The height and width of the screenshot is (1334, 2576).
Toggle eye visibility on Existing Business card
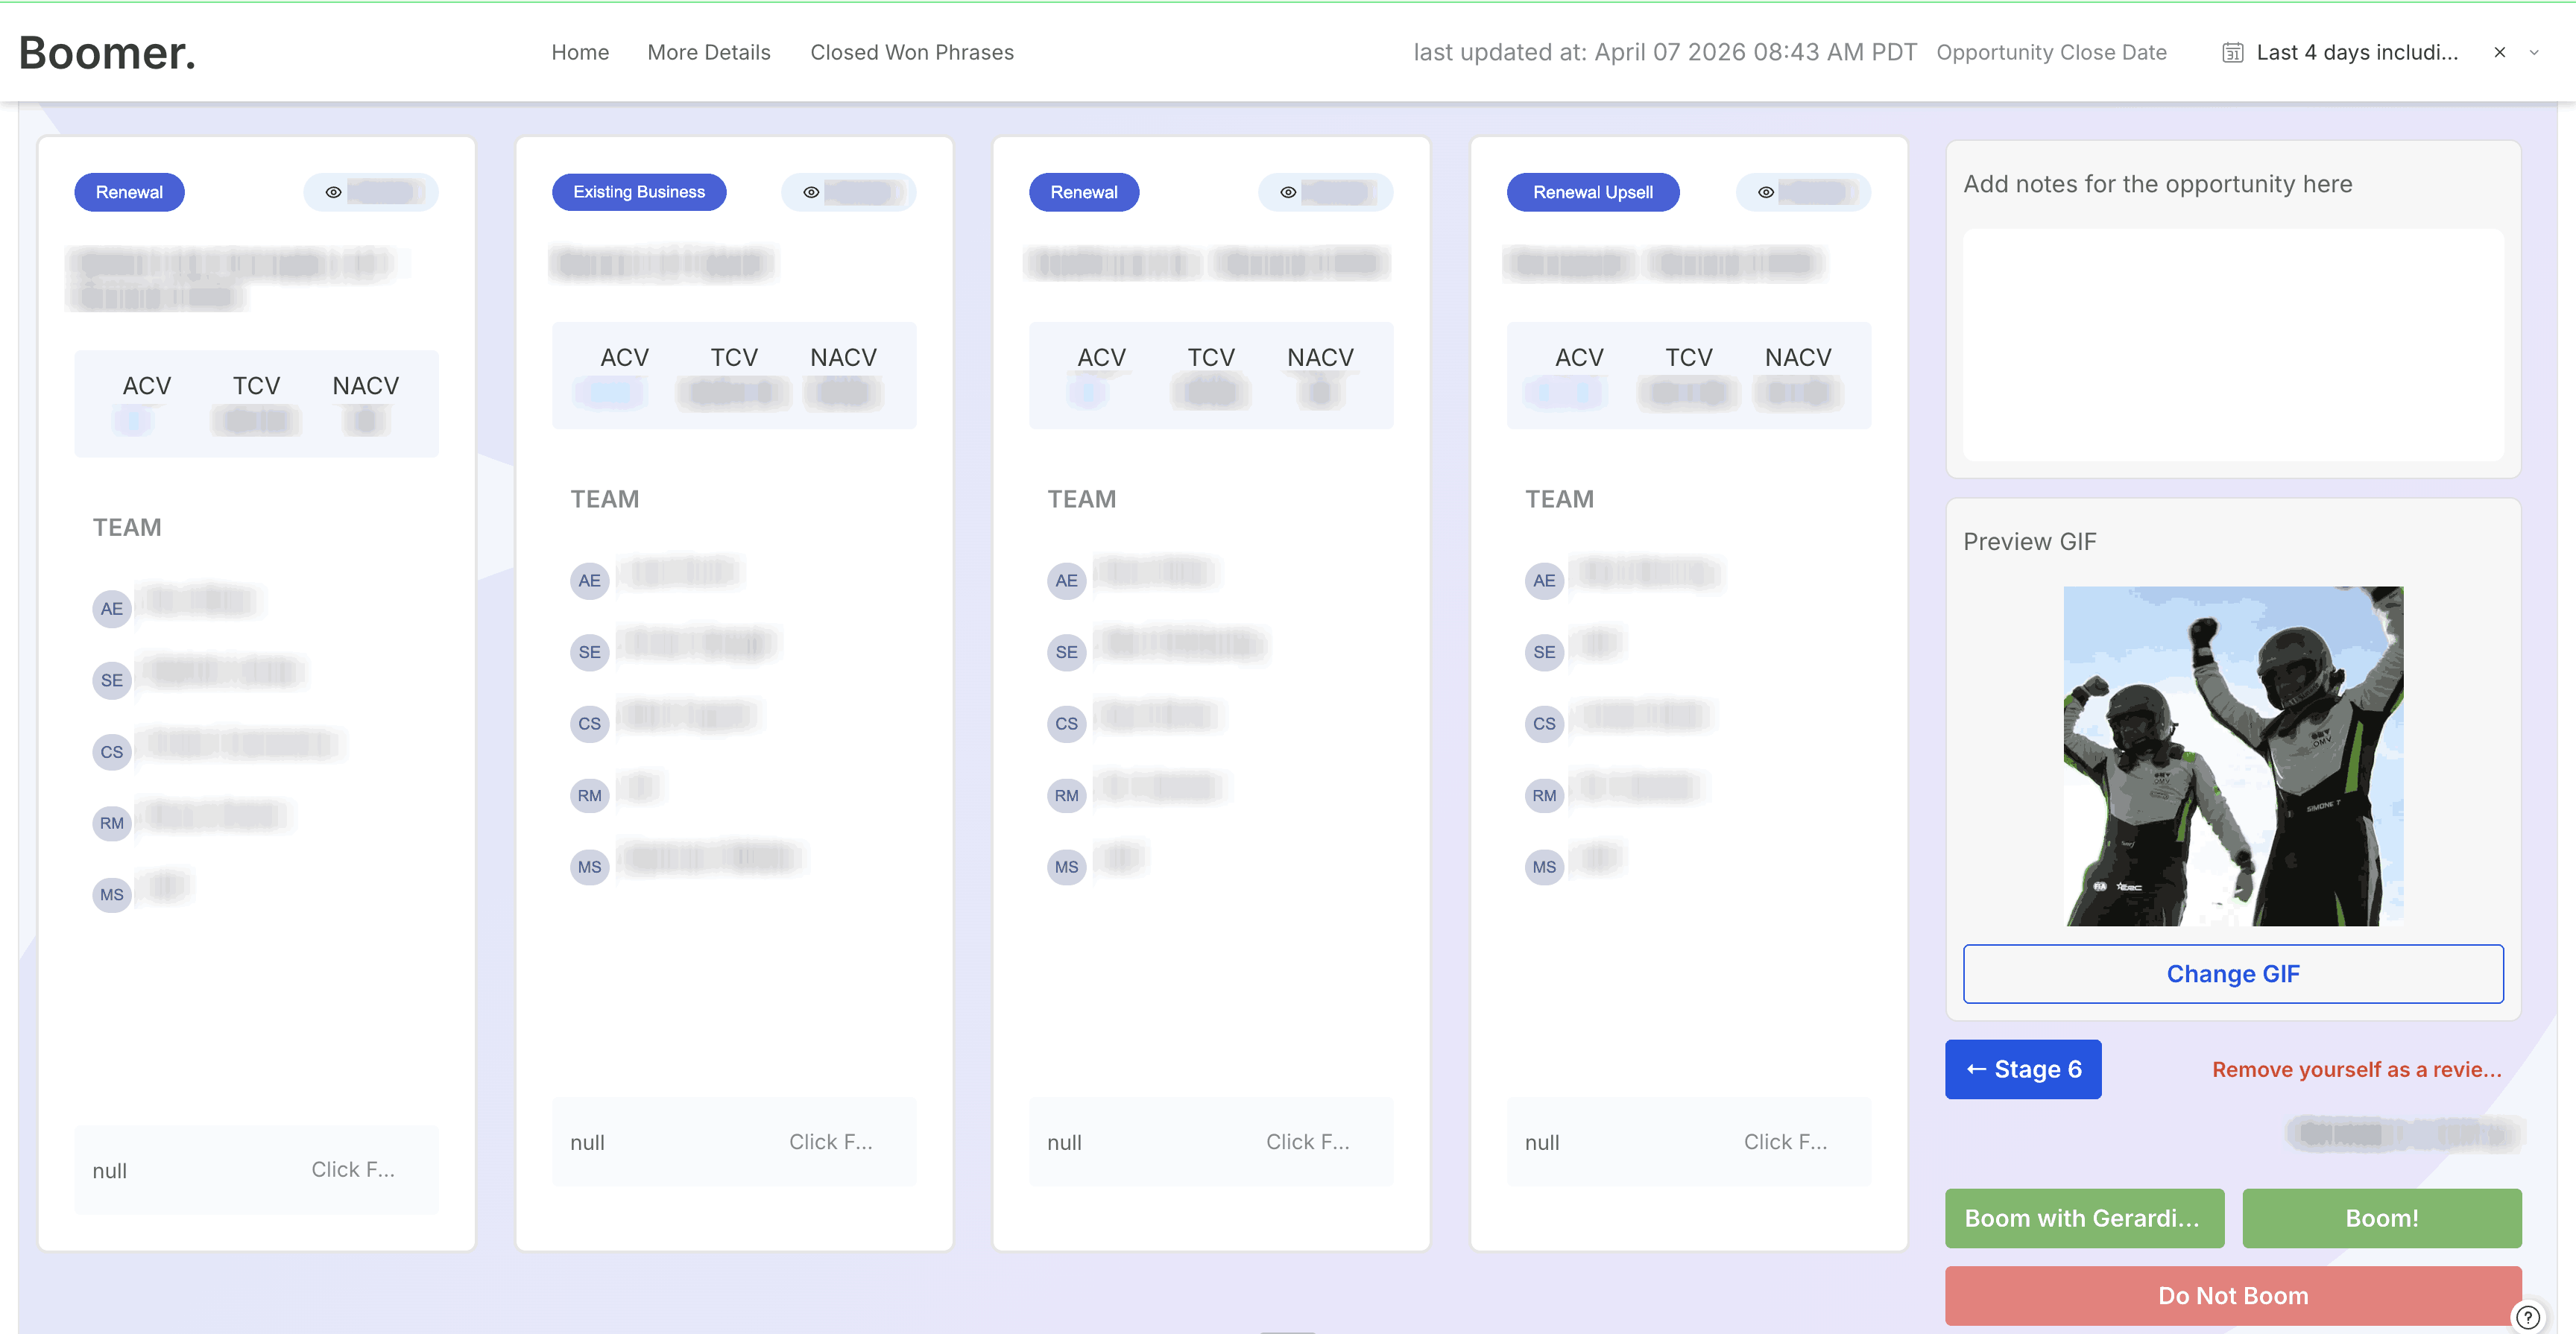pyautogui.click(x=811, y=192)
